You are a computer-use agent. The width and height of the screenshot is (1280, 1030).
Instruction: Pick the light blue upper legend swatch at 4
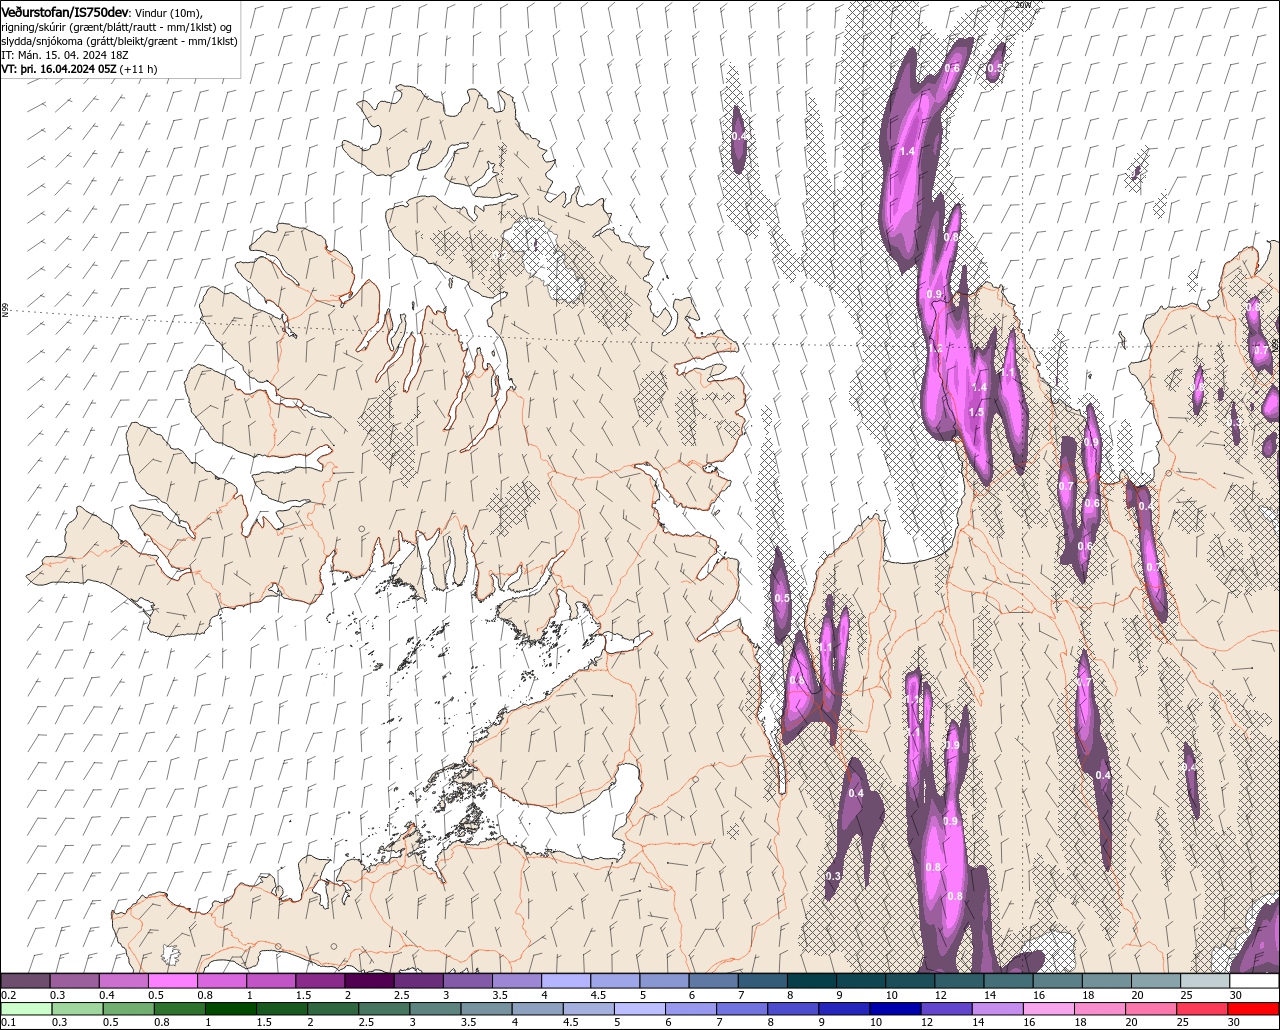566,981
